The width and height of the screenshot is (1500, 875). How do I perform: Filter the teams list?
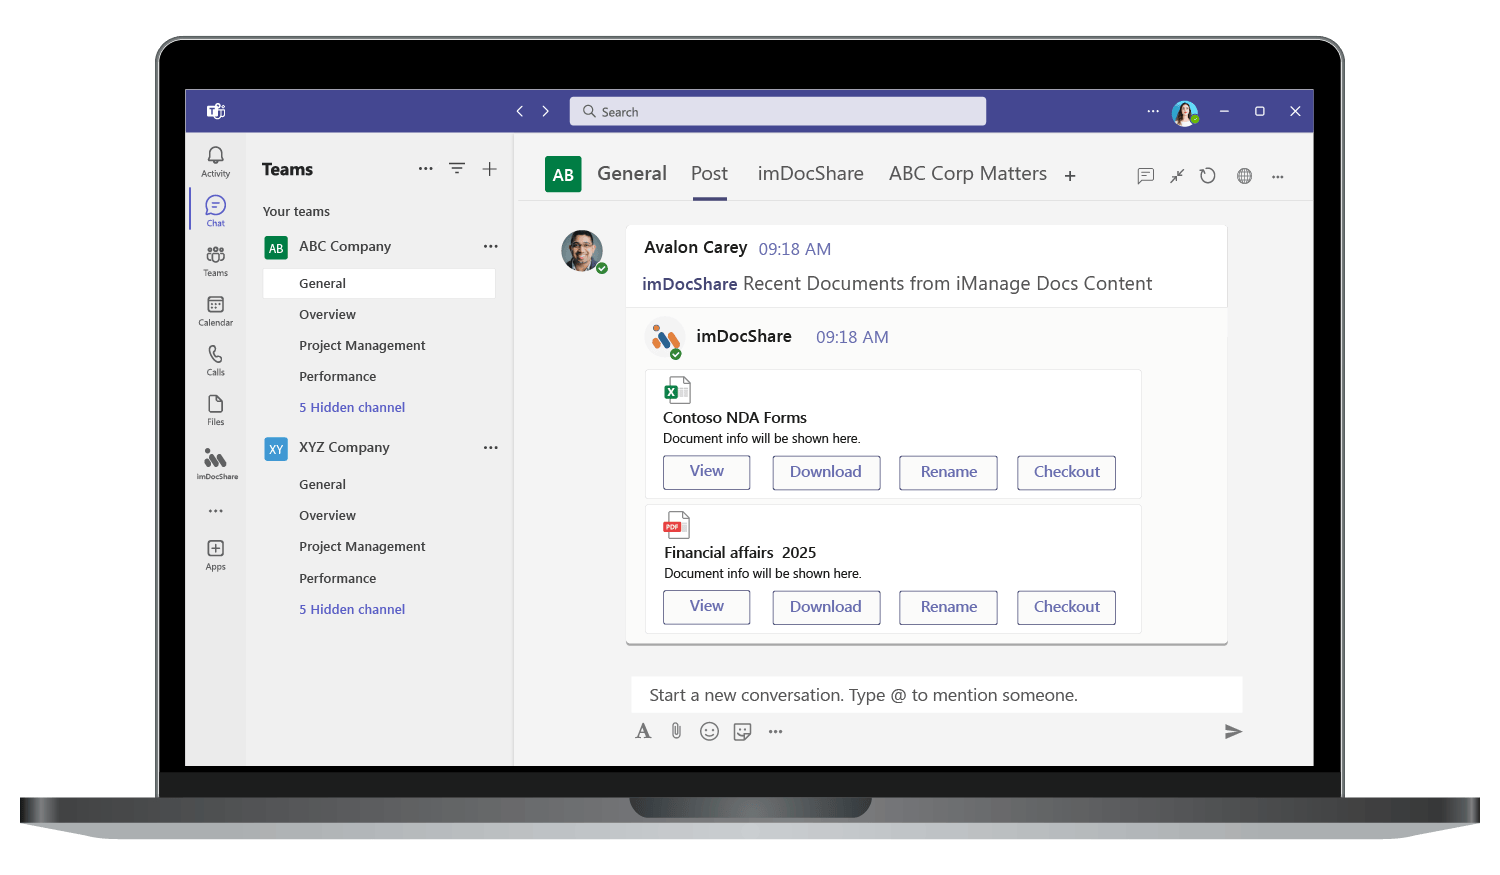click(x=457, y=169)
